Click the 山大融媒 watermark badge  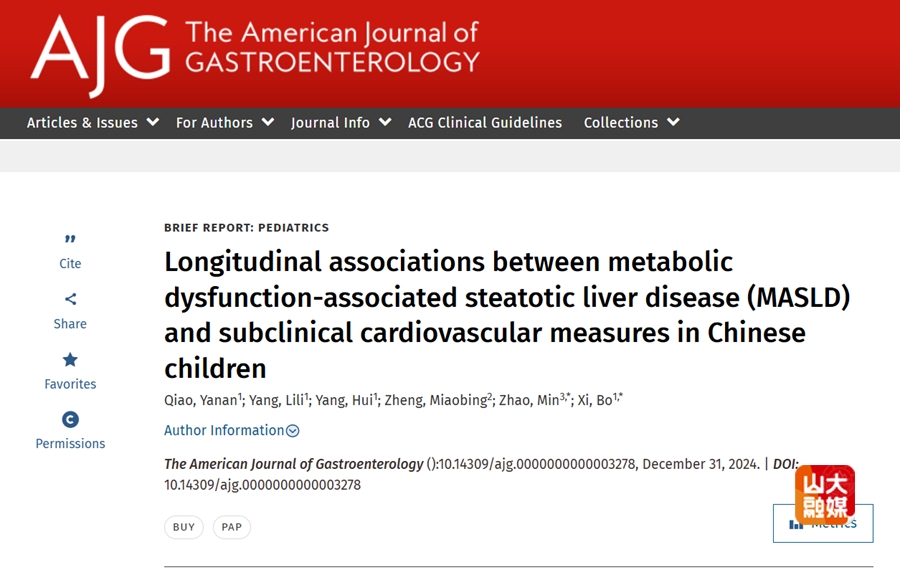click(x=825, y=494)
